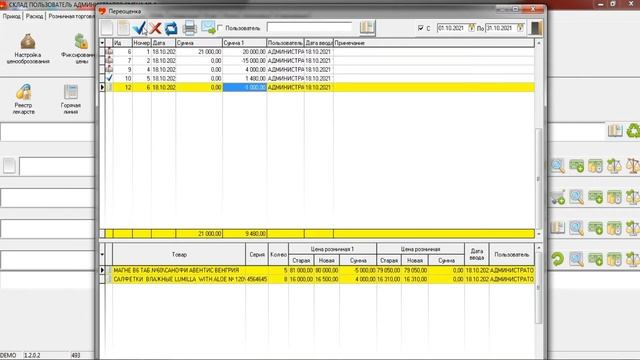Image resolution: width=640 pixels, height=360 pixels.
Task: Click the shopping cart with plus icon
Action: pyautogui.click(x=558, y=197)
